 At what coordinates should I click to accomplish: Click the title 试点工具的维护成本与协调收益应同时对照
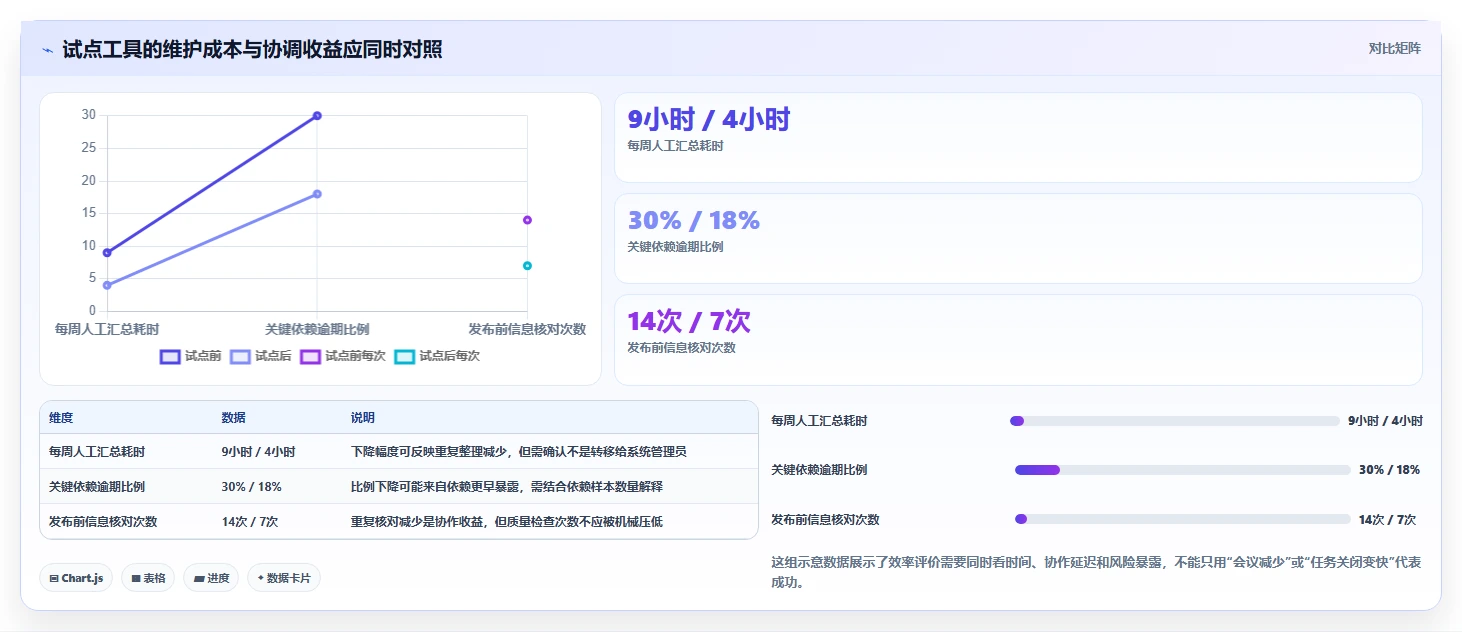click(252, 50)
